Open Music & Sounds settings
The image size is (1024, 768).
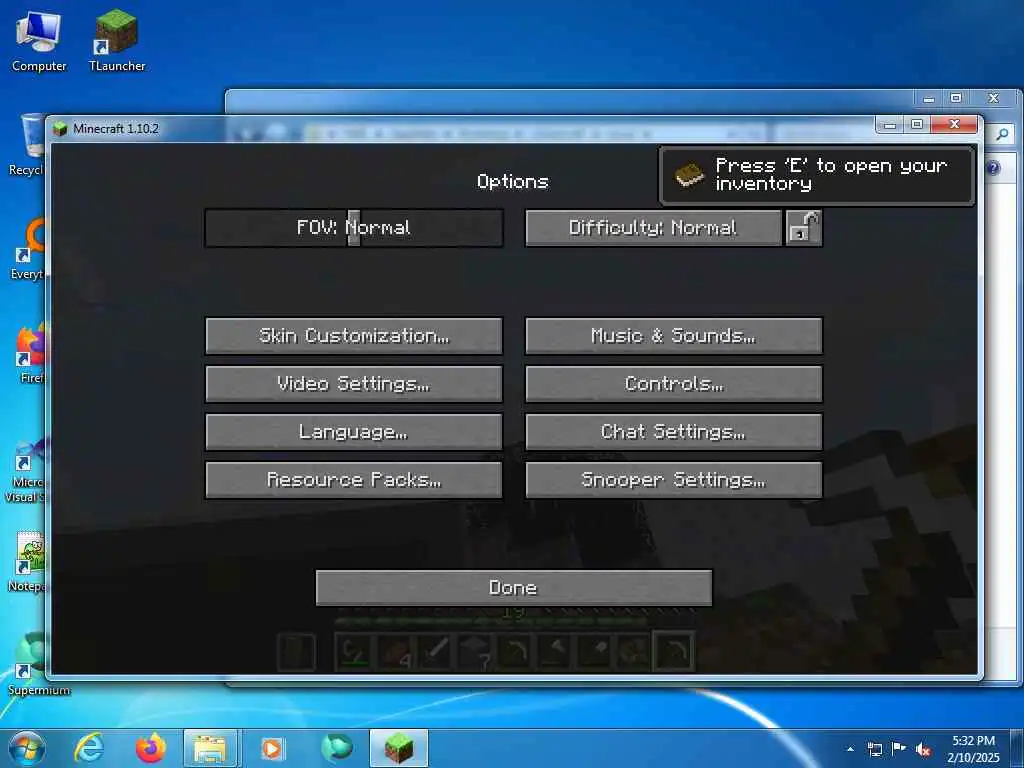pyautogui.click(x=673, y=336)
